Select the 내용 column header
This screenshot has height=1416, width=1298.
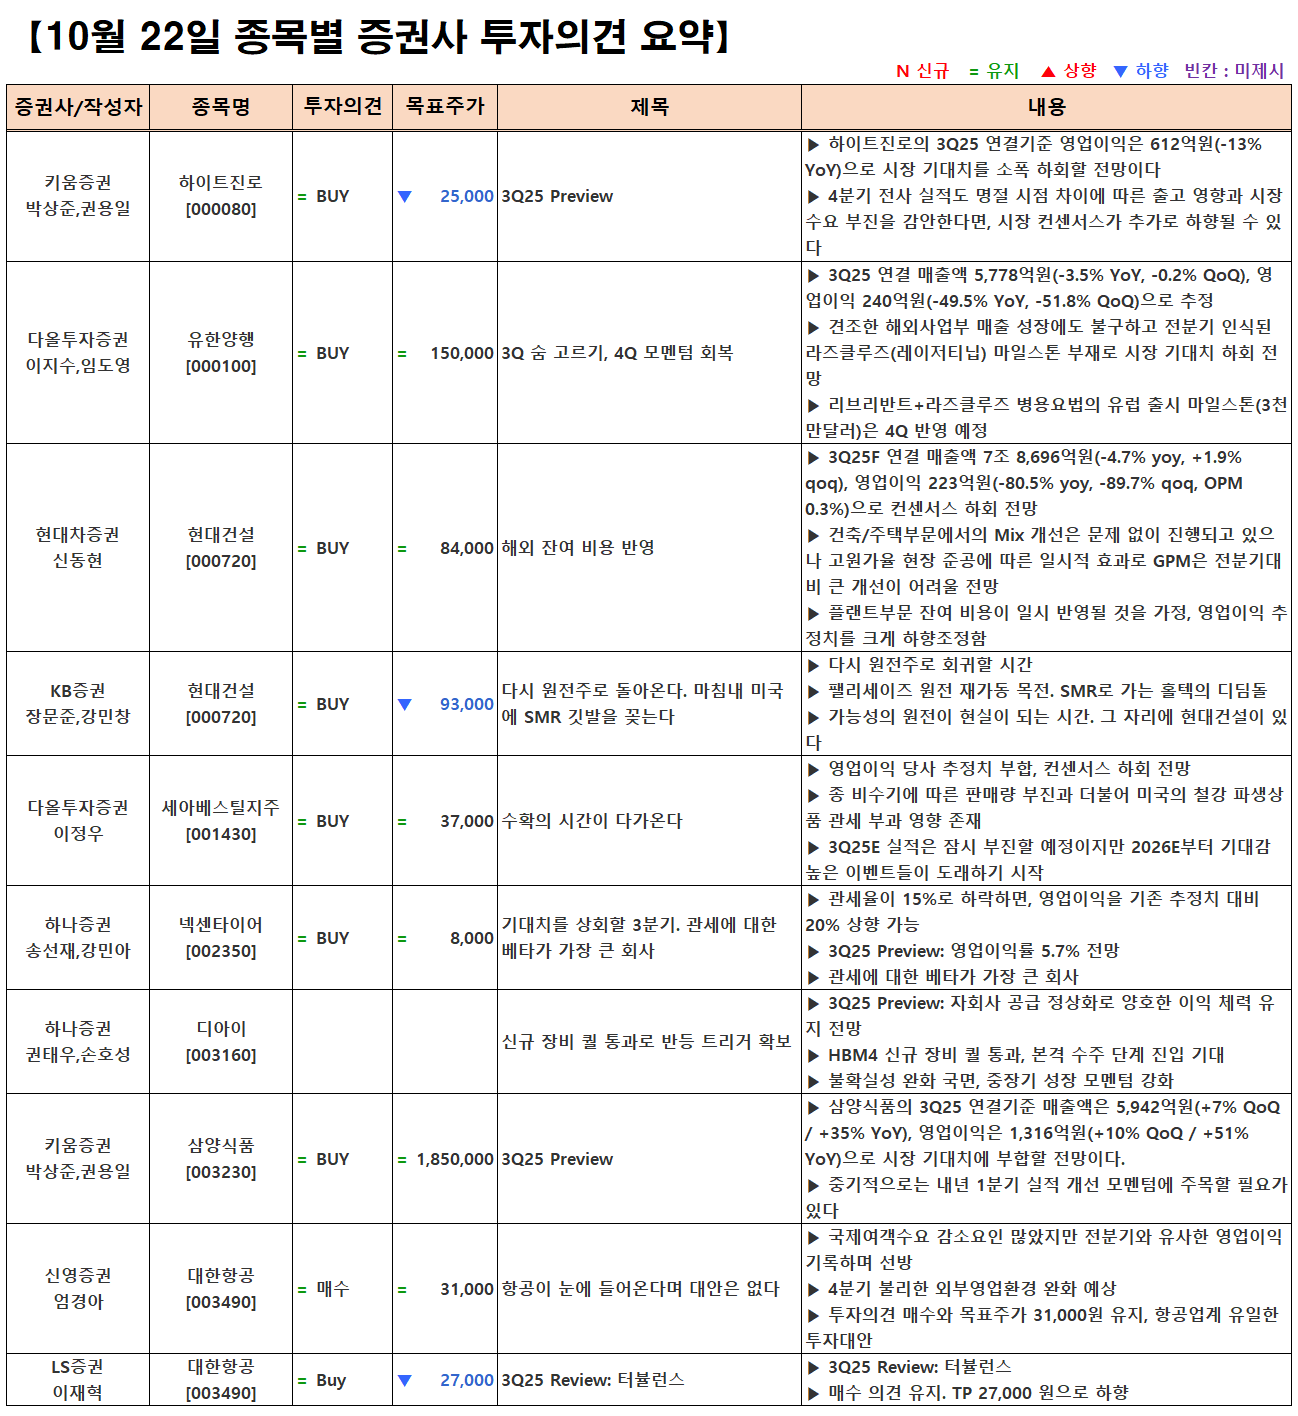point(1046,107)
